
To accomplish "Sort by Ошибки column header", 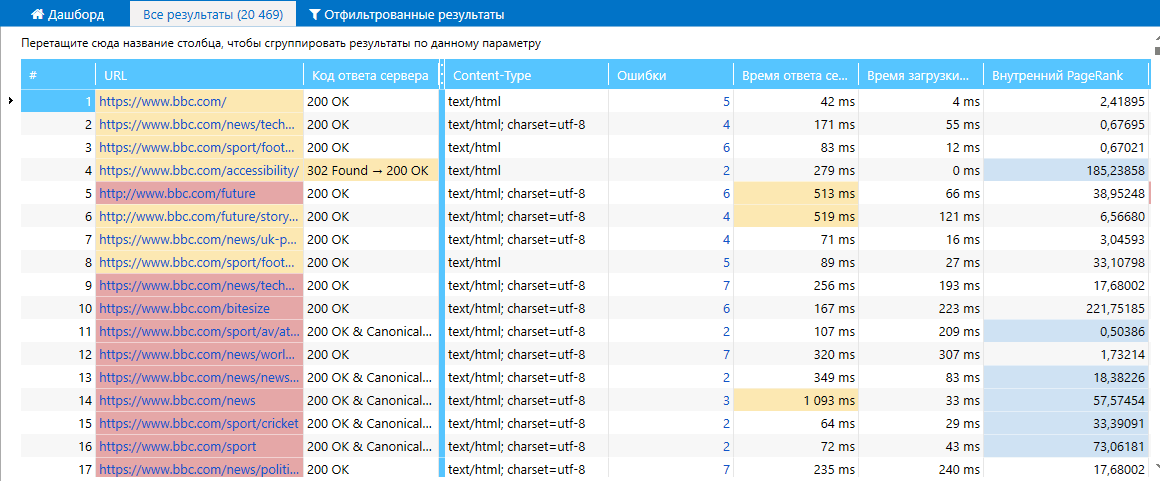I will 671,75.
